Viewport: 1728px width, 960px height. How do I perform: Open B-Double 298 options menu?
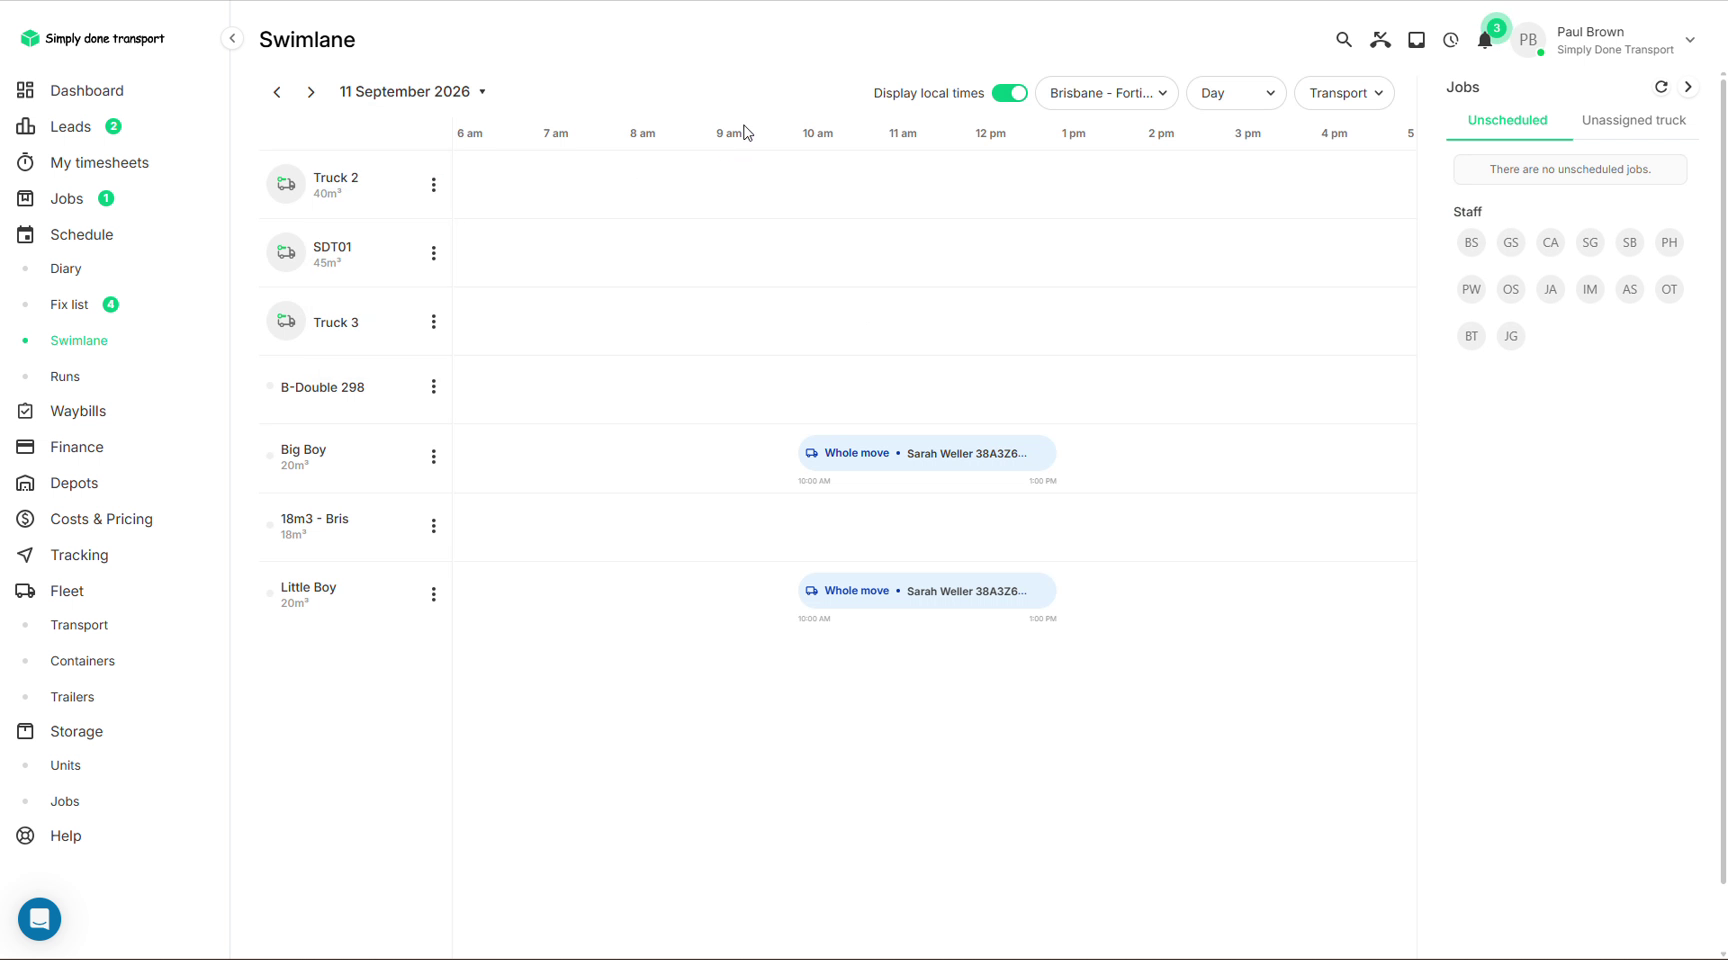pyautogui.click(x=434, y=387)
